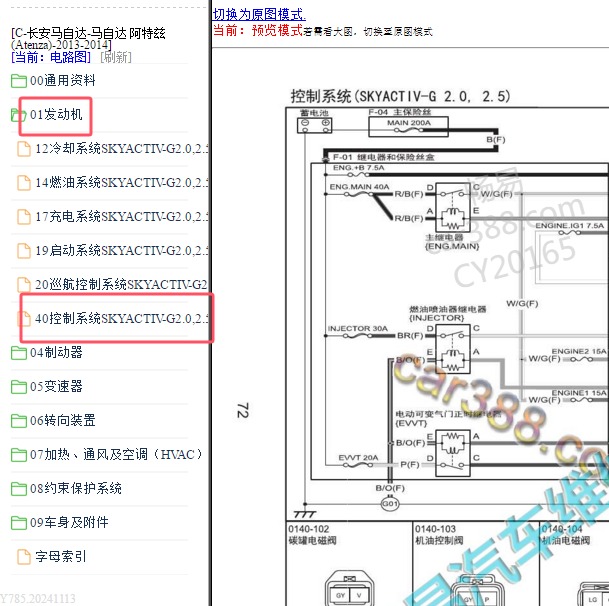Click file icon for 20巡航控制系统
The image size is (609, 606).
point(24,285)
